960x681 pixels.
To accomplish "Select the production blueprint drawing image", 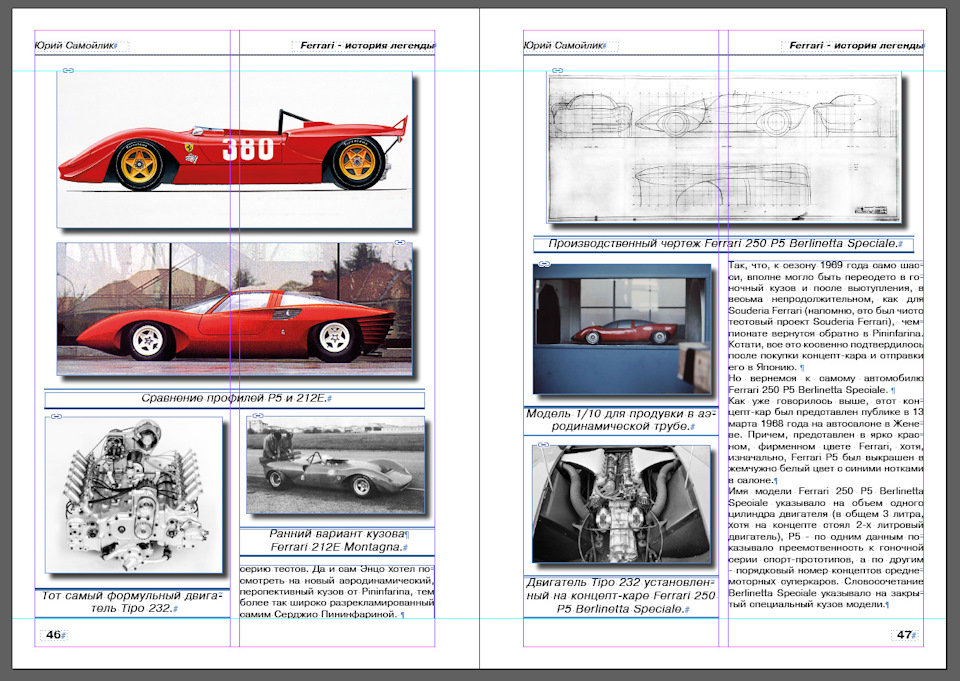I will point(724,147).
